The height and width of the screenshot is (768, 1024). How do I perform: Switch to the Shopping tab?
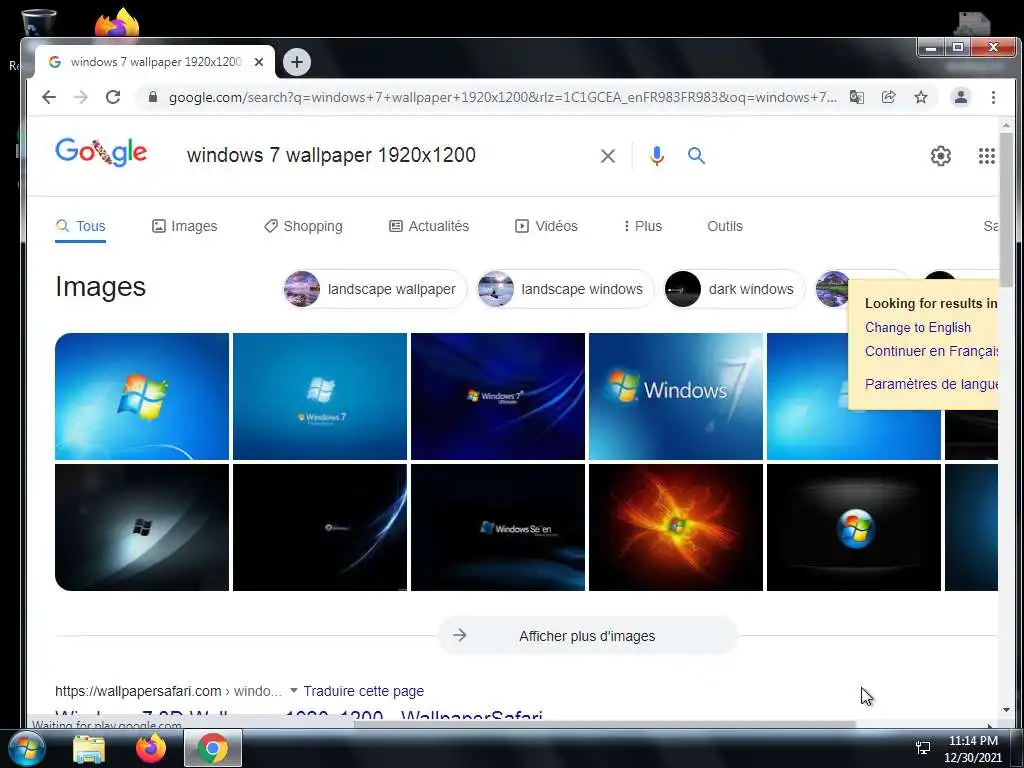[x=303, y=226]
